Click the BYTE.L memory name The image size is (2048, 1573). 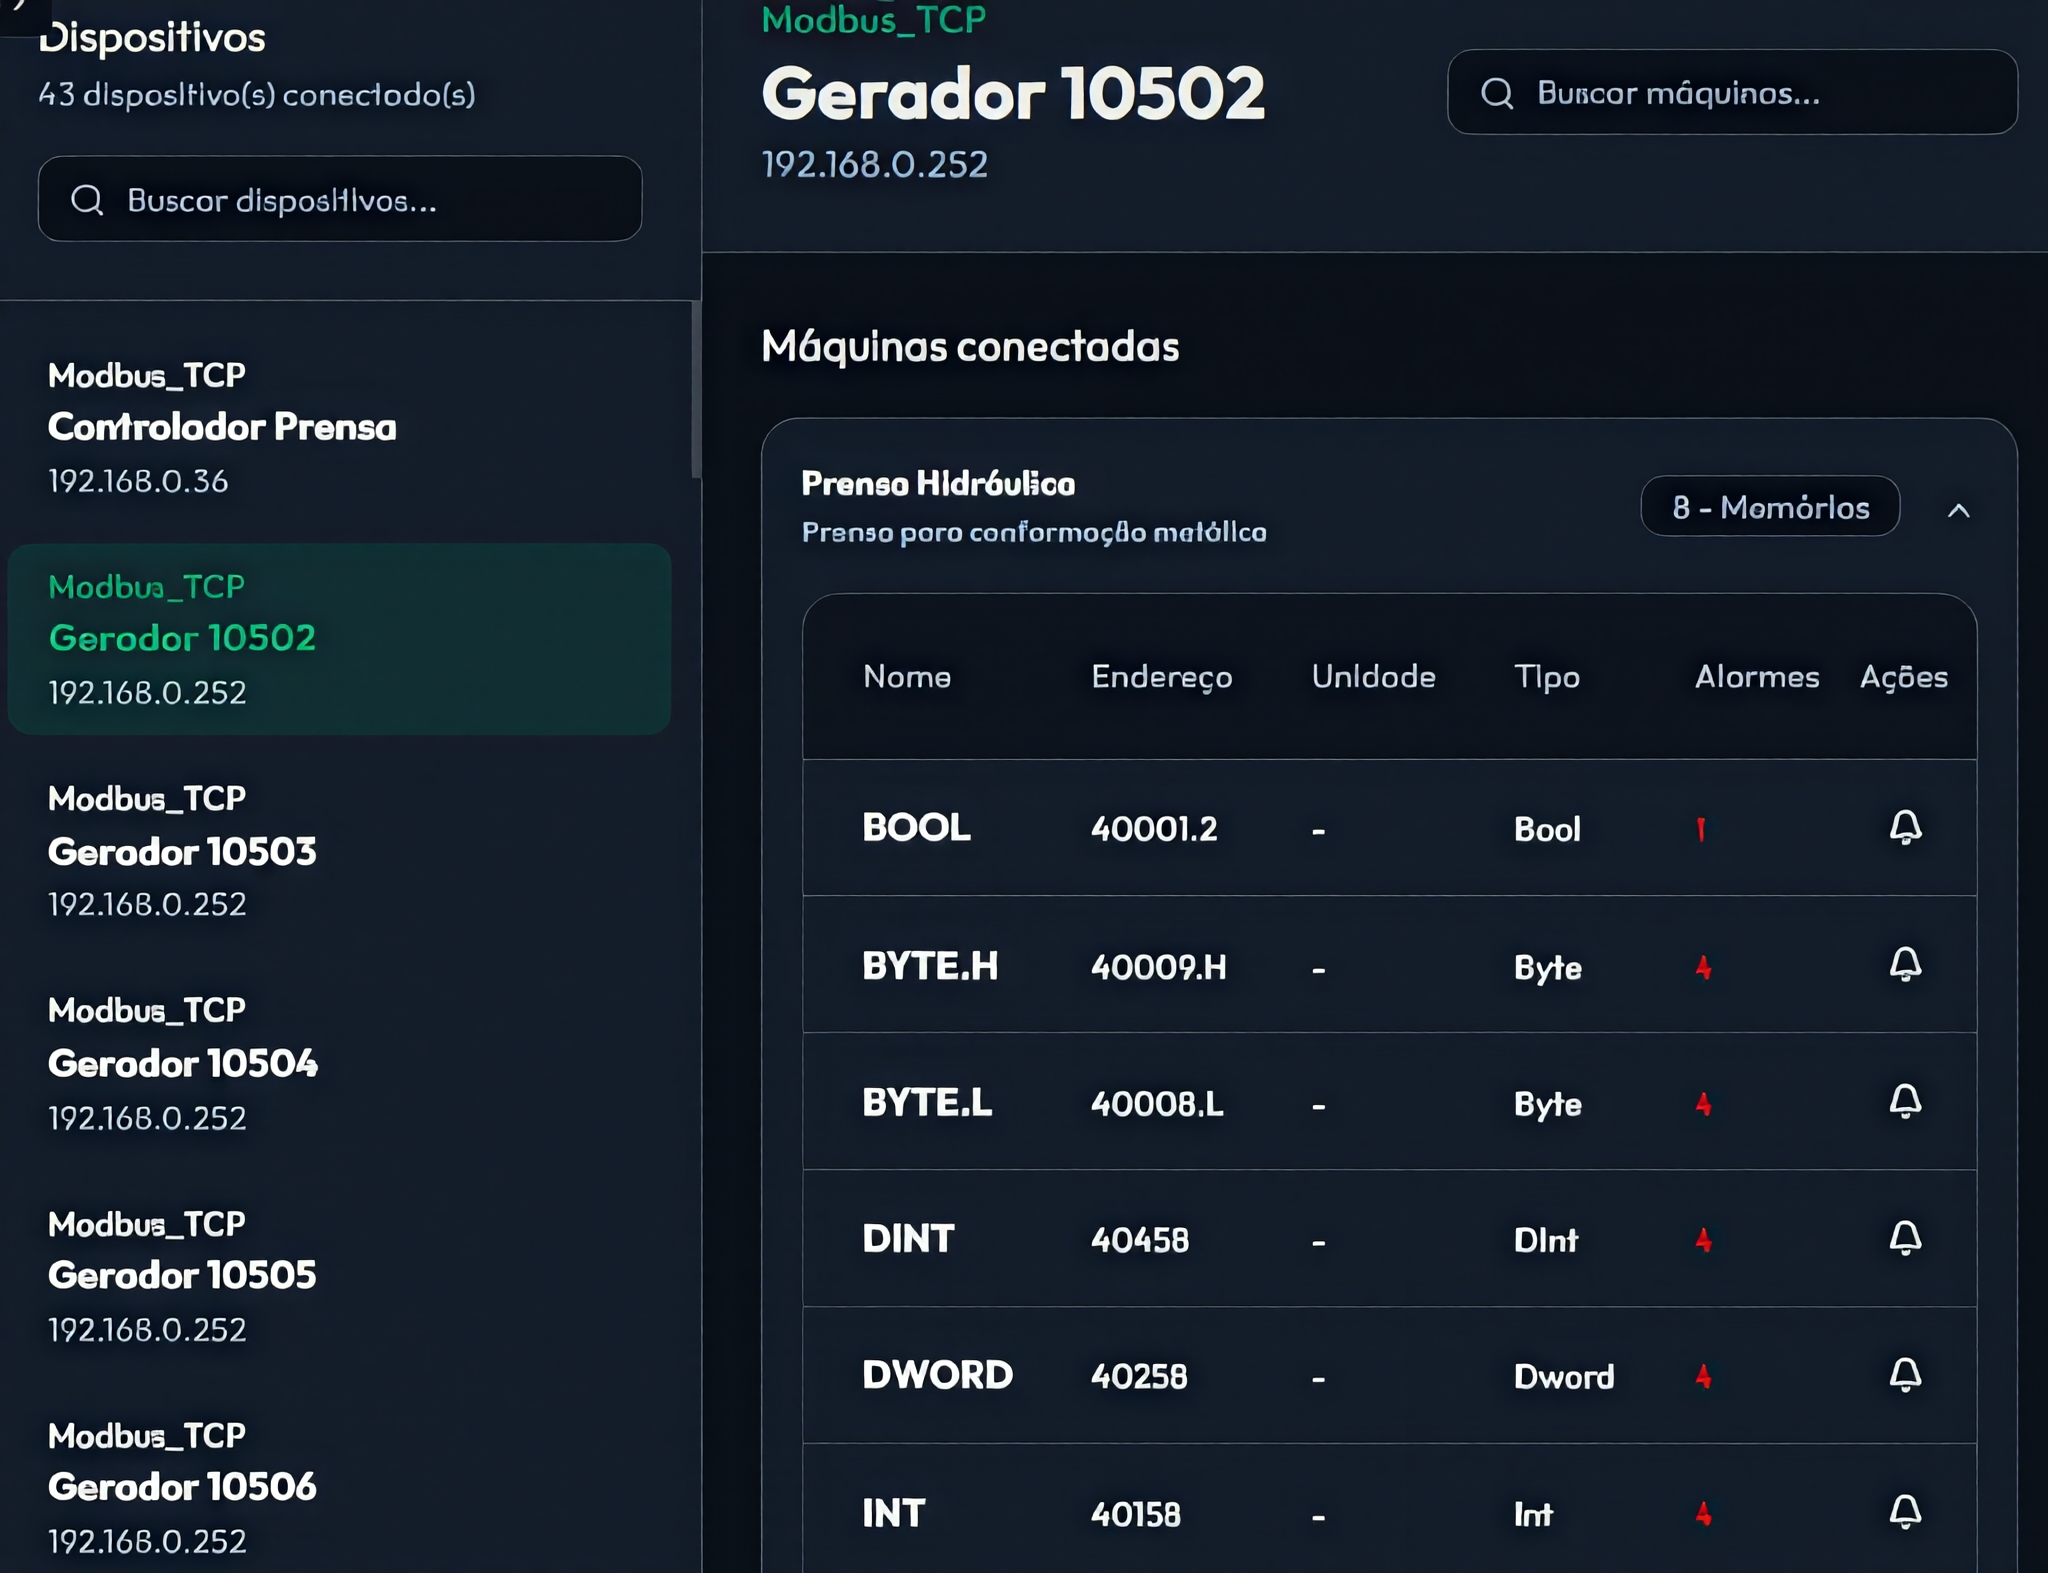coord(927,1103)
